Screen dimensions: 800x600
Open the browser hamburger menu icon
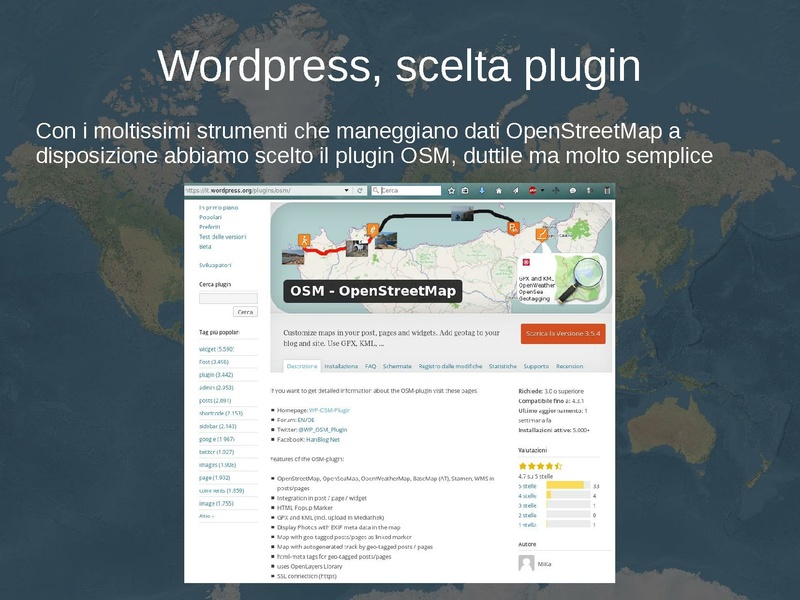(x=607, y=190)
